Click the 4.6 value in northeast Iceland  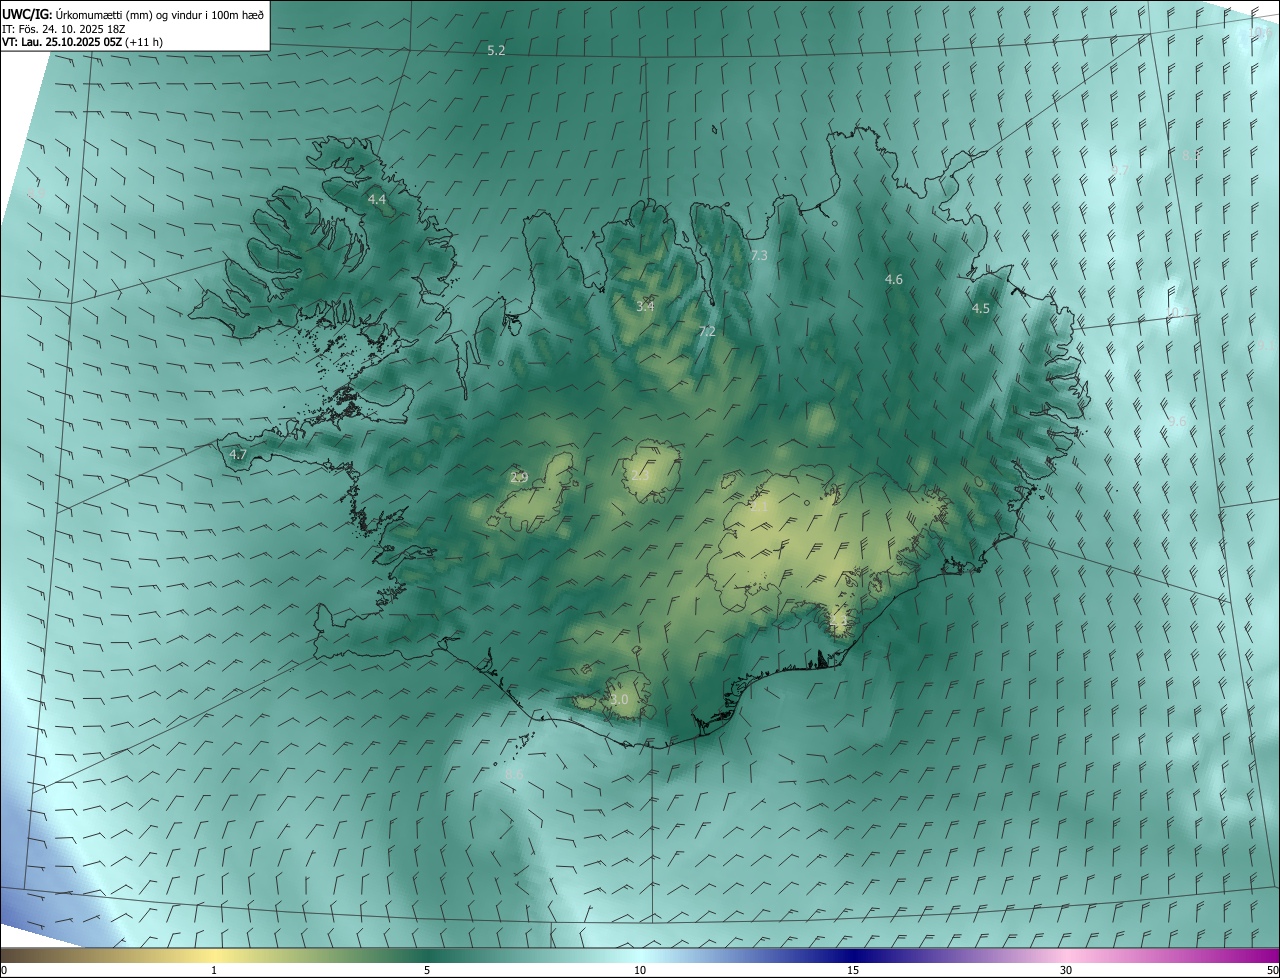894,280
